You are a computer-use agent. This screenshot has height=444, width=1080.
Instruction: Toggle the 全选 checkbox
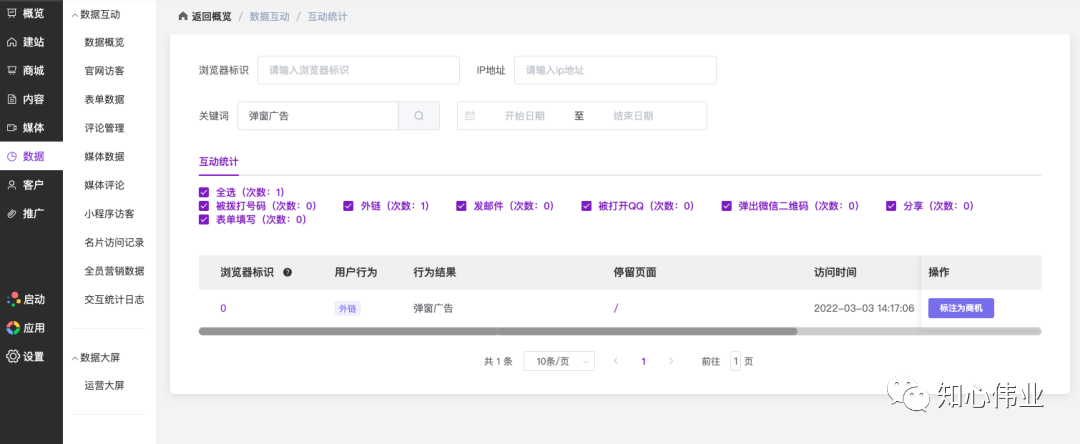(204, 192)
